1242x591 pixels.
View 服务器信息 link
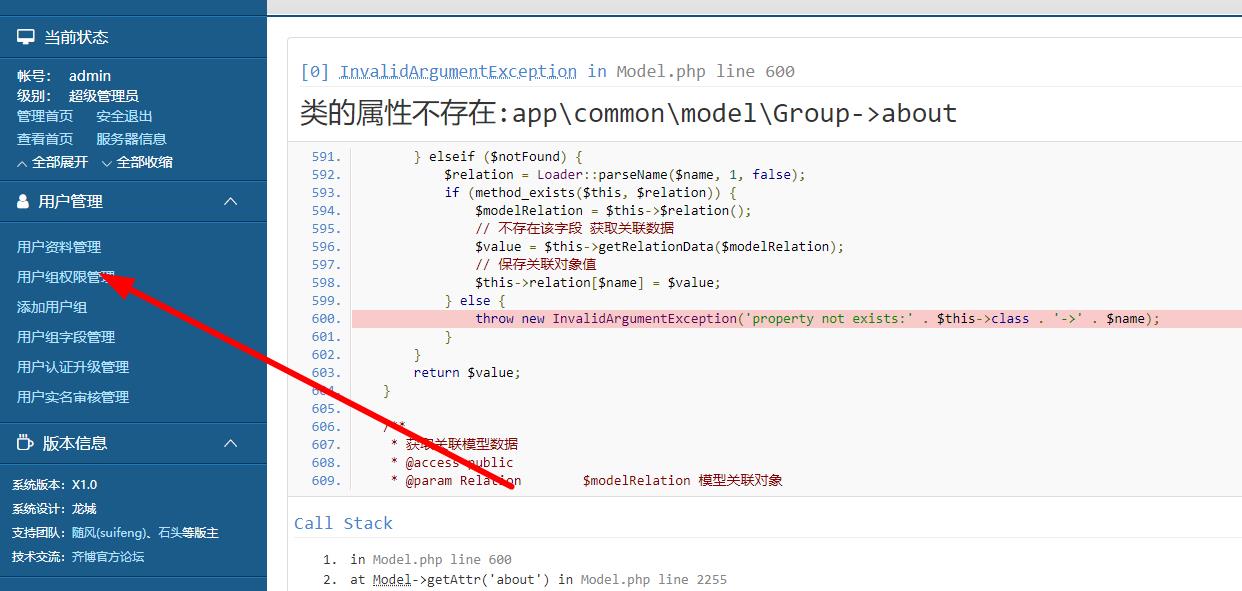tap(131, 139)
